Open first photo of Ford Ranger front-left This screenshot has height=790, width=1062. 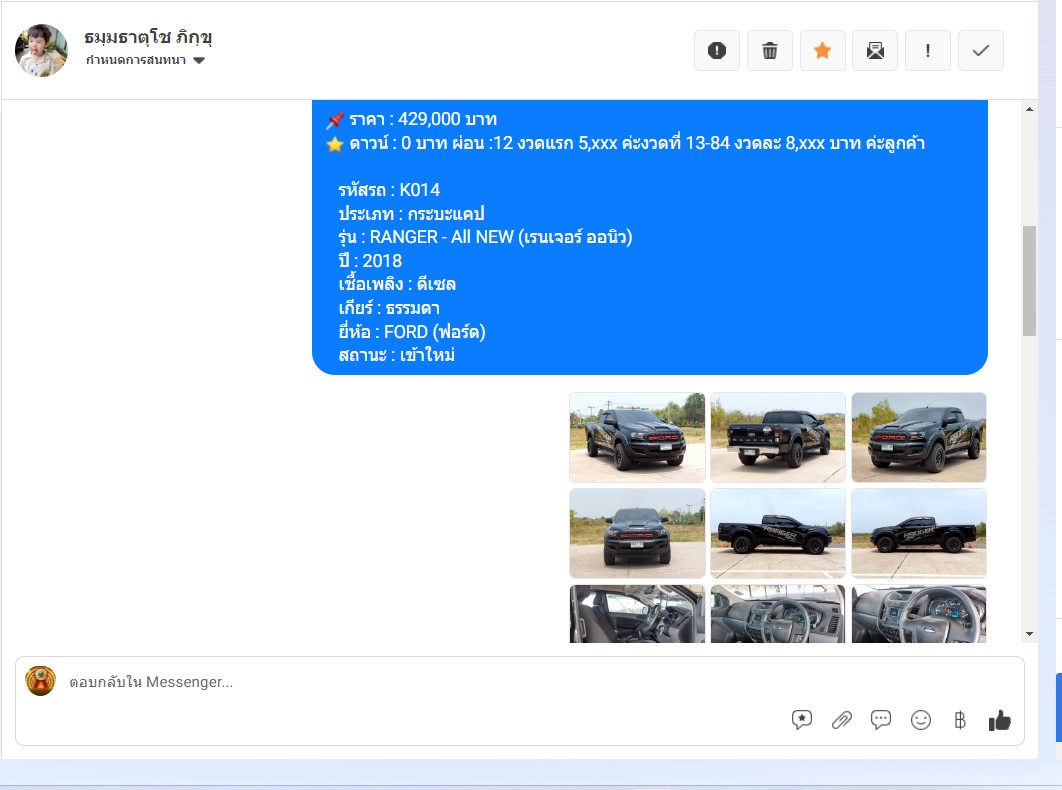point(637,438)
